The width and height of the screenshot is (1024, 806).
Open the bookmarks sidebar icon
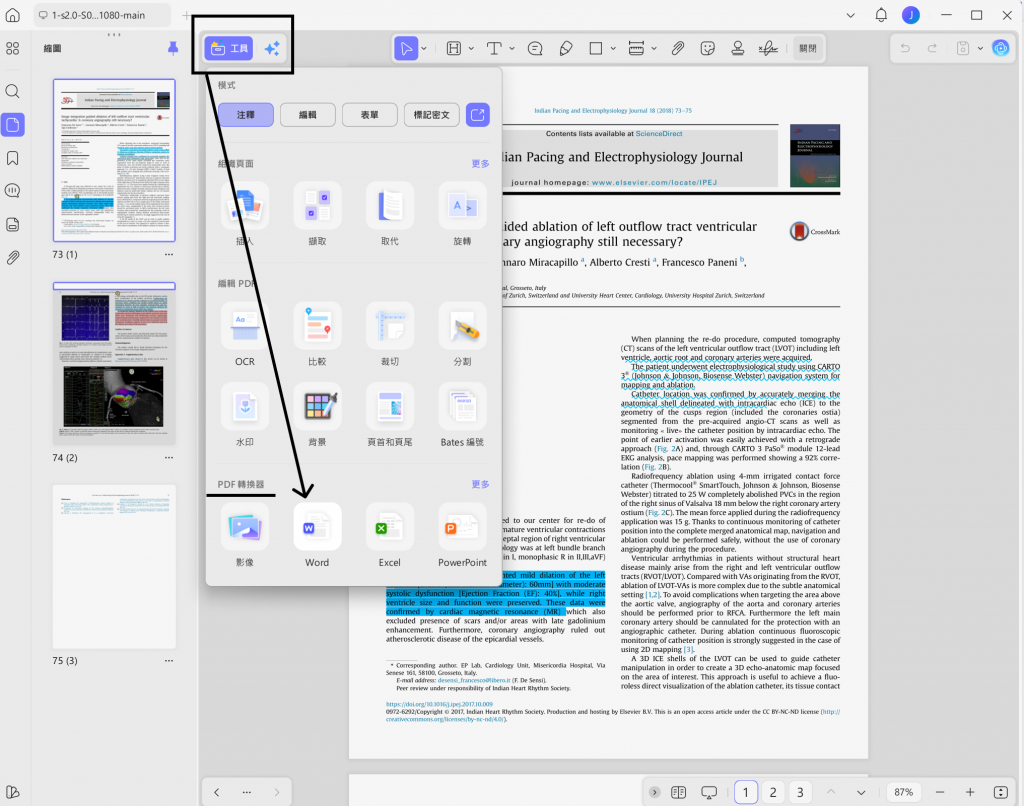(12, 158)
